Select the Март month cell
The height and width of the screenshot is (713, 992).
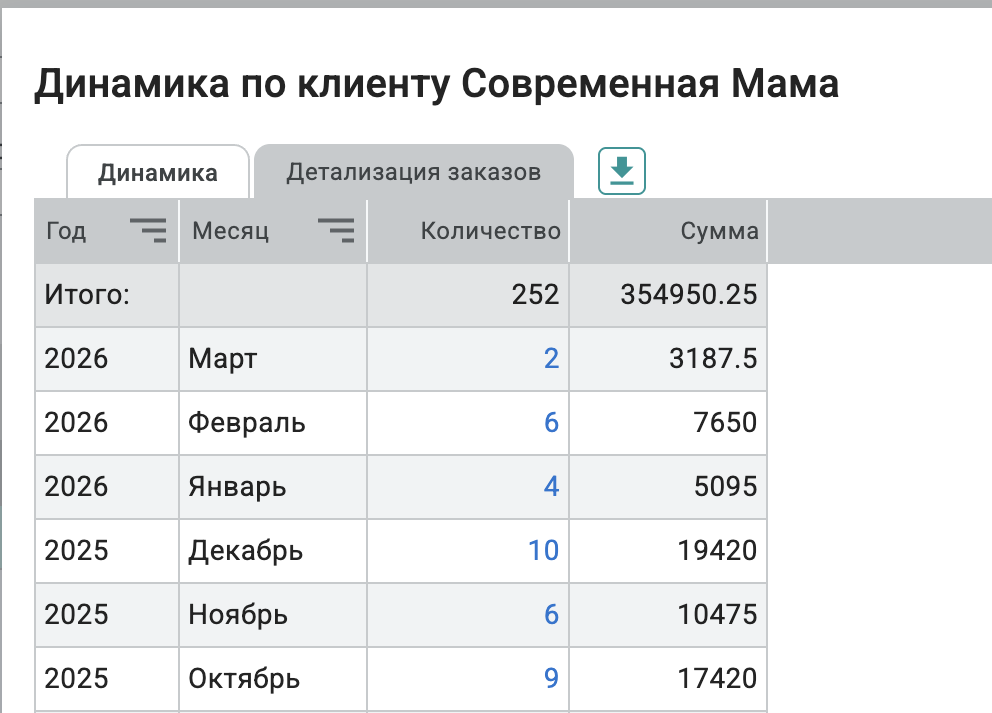pos(223,359)
